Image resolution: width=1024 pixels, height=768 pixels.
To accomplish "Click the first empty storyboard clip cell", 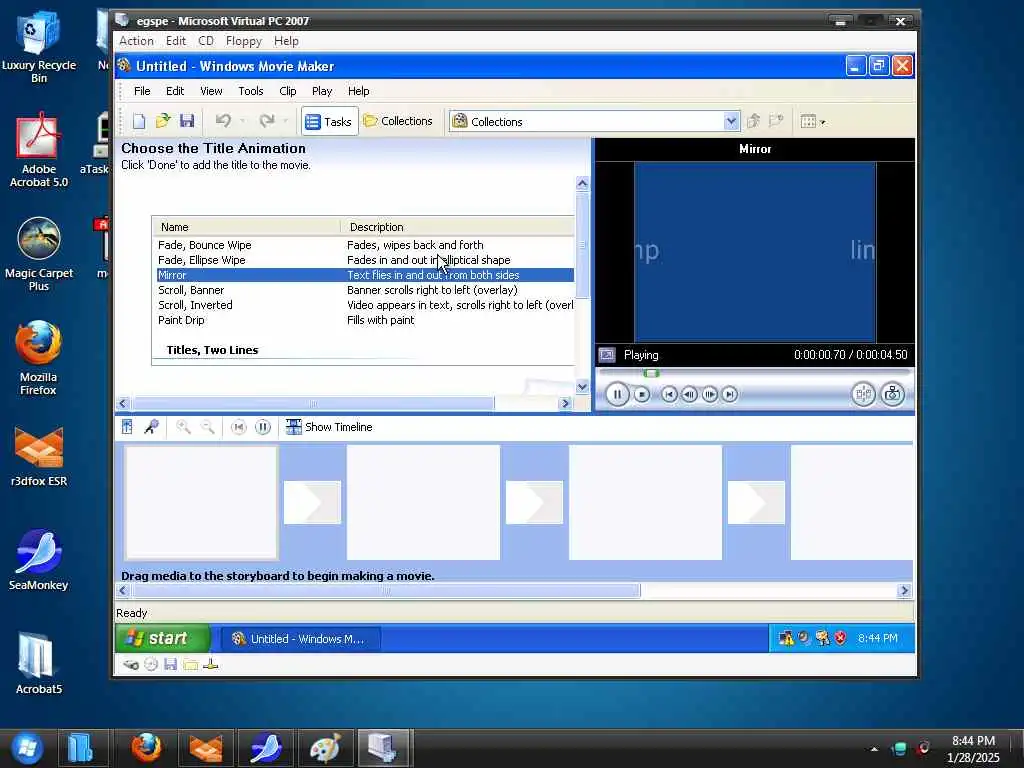I will tap(201, 502).
